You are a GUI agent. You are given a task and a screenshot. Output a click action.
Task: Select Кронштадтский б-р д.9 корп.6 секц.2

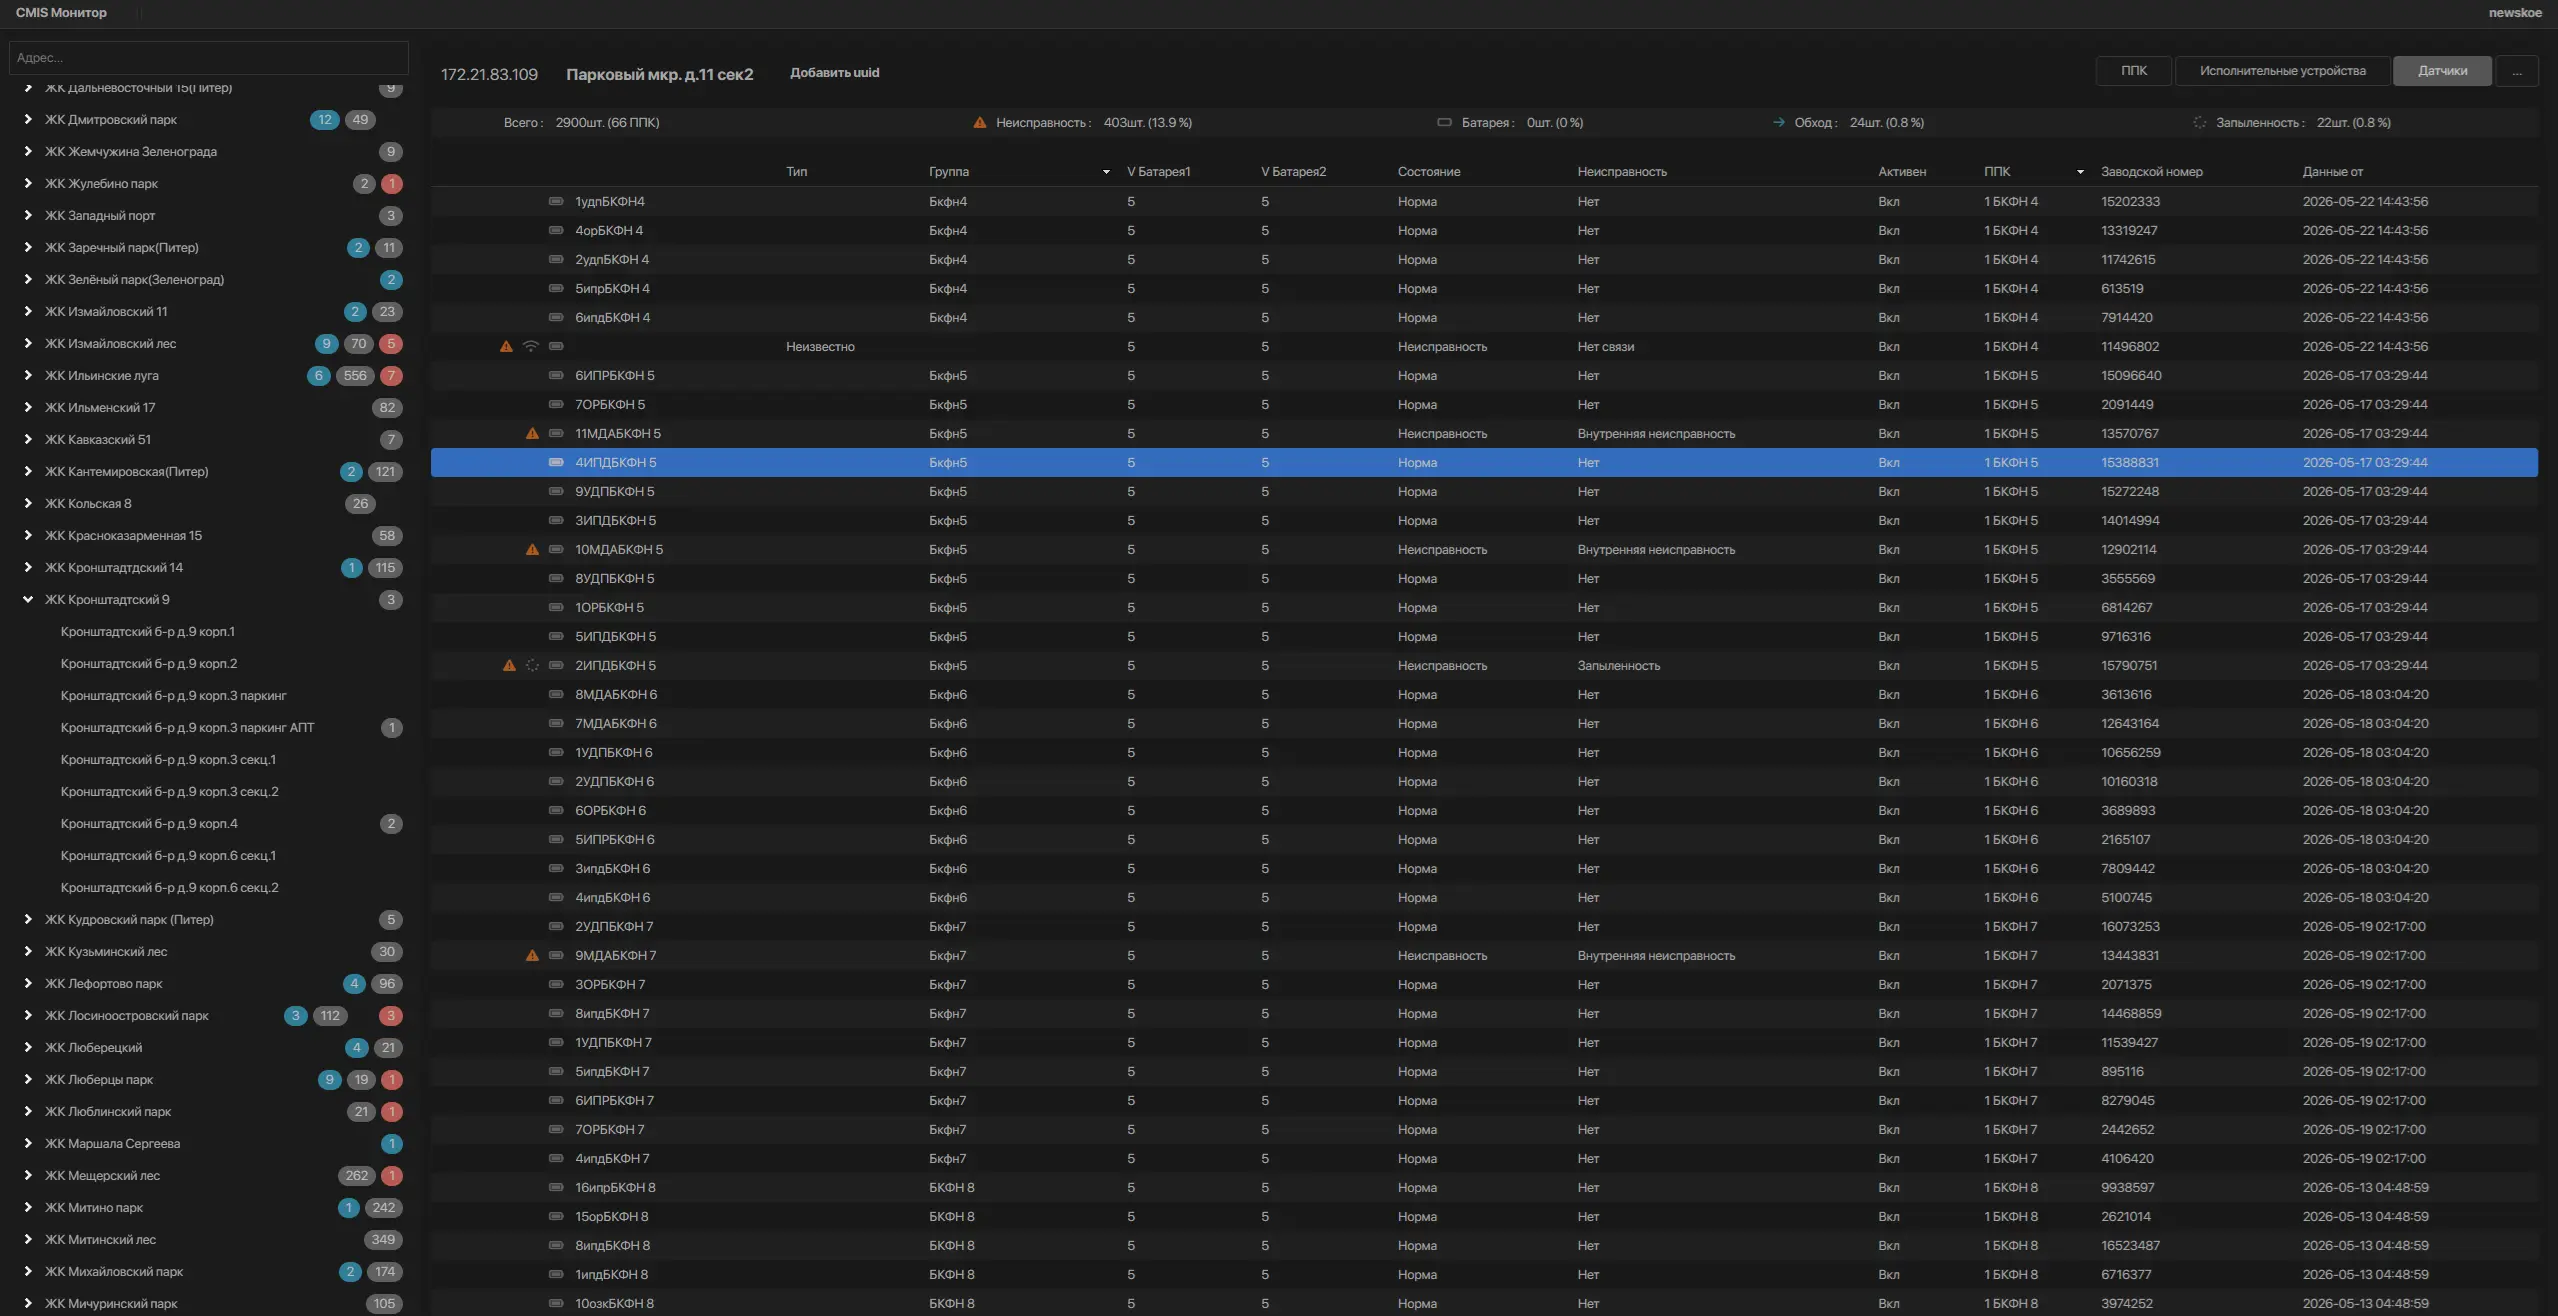pos(169,888)
